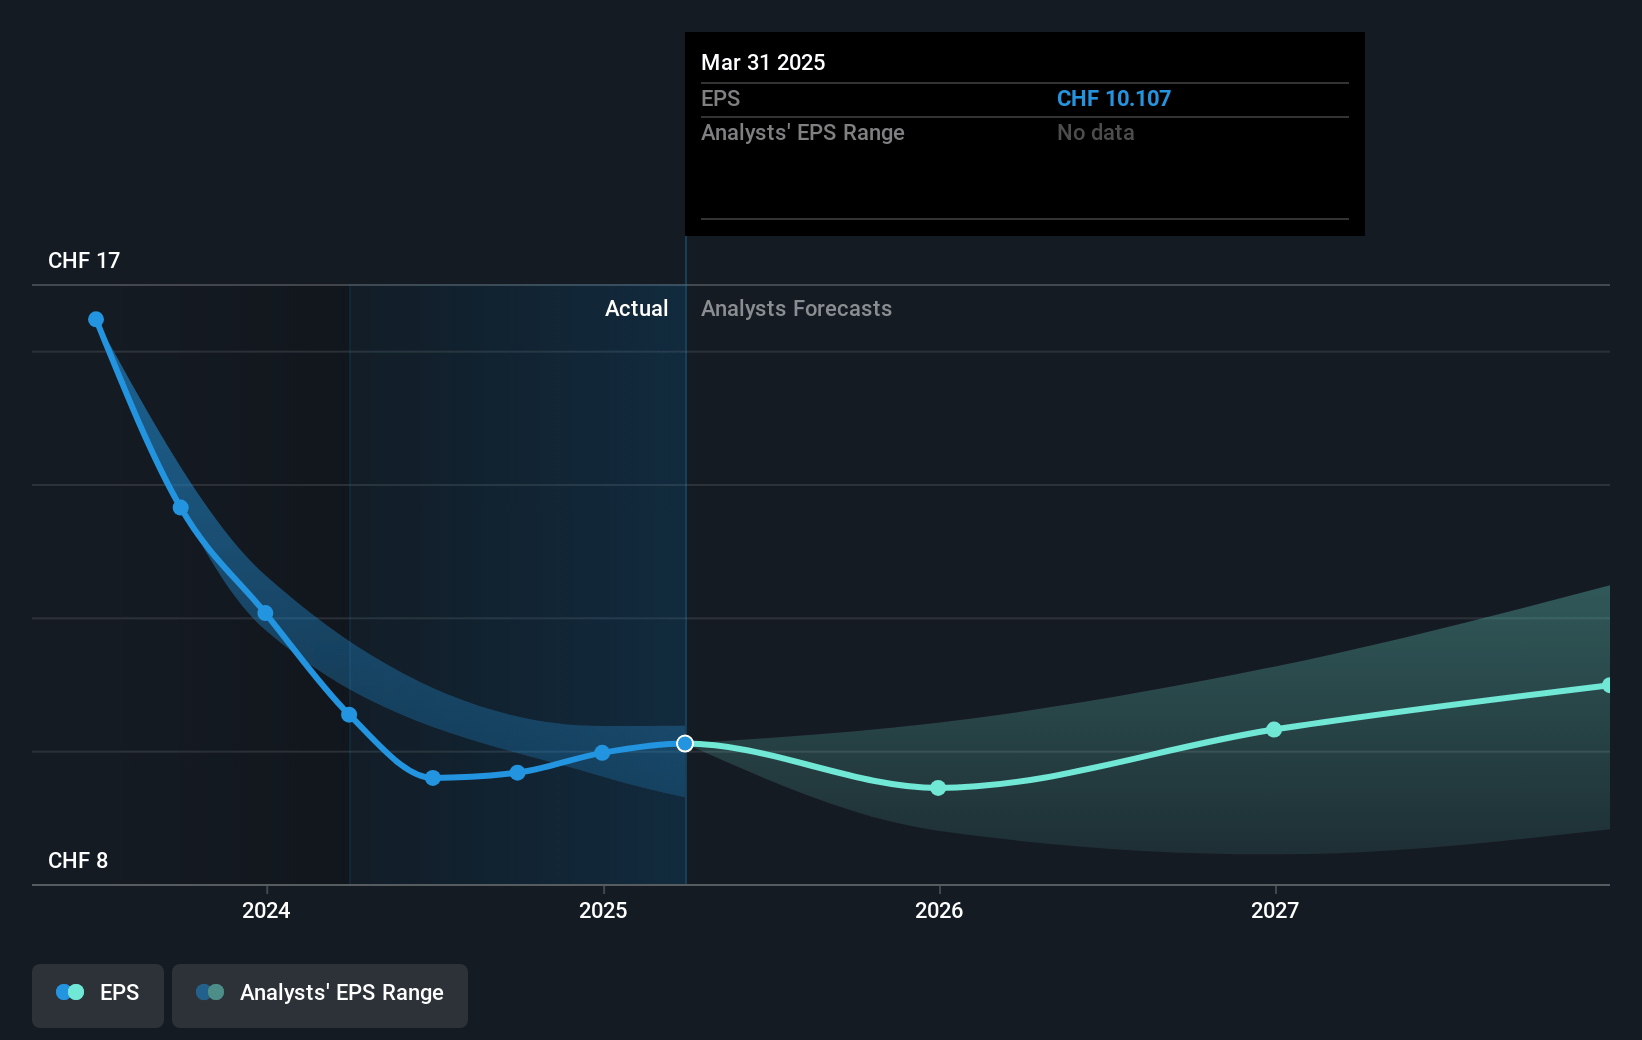Click the No data tooltip text
This screenshot has height=1040, width=1642.
[1096, 132]
